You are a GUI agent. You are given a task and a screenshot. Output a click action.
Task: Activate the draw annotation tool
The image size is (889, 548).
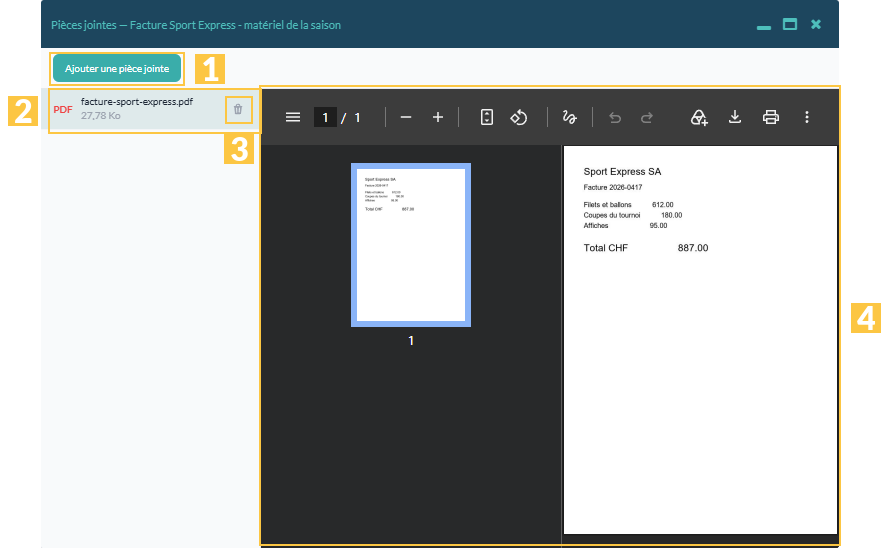tap(569, 117)
